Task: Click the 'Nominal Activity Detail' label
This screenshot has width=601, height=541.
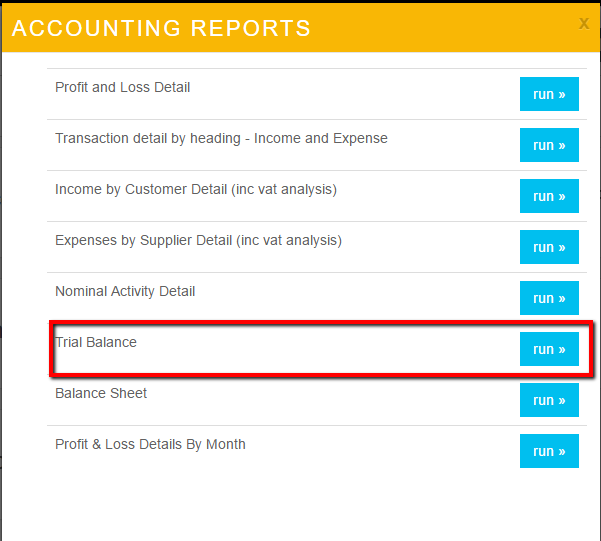Action: [x=125, y=291]
